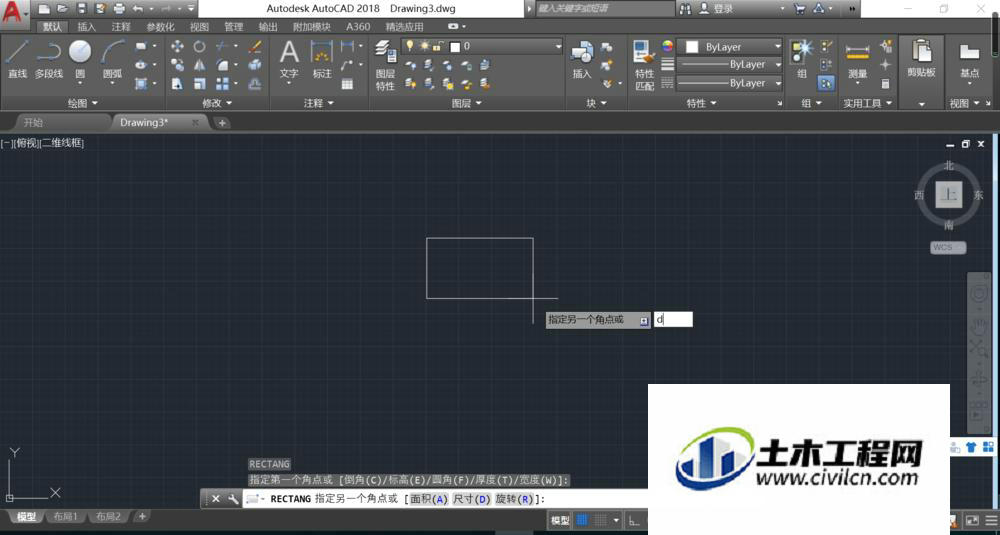Expand the 注释 panel dropdown
1000x535 pixels.
319,103
